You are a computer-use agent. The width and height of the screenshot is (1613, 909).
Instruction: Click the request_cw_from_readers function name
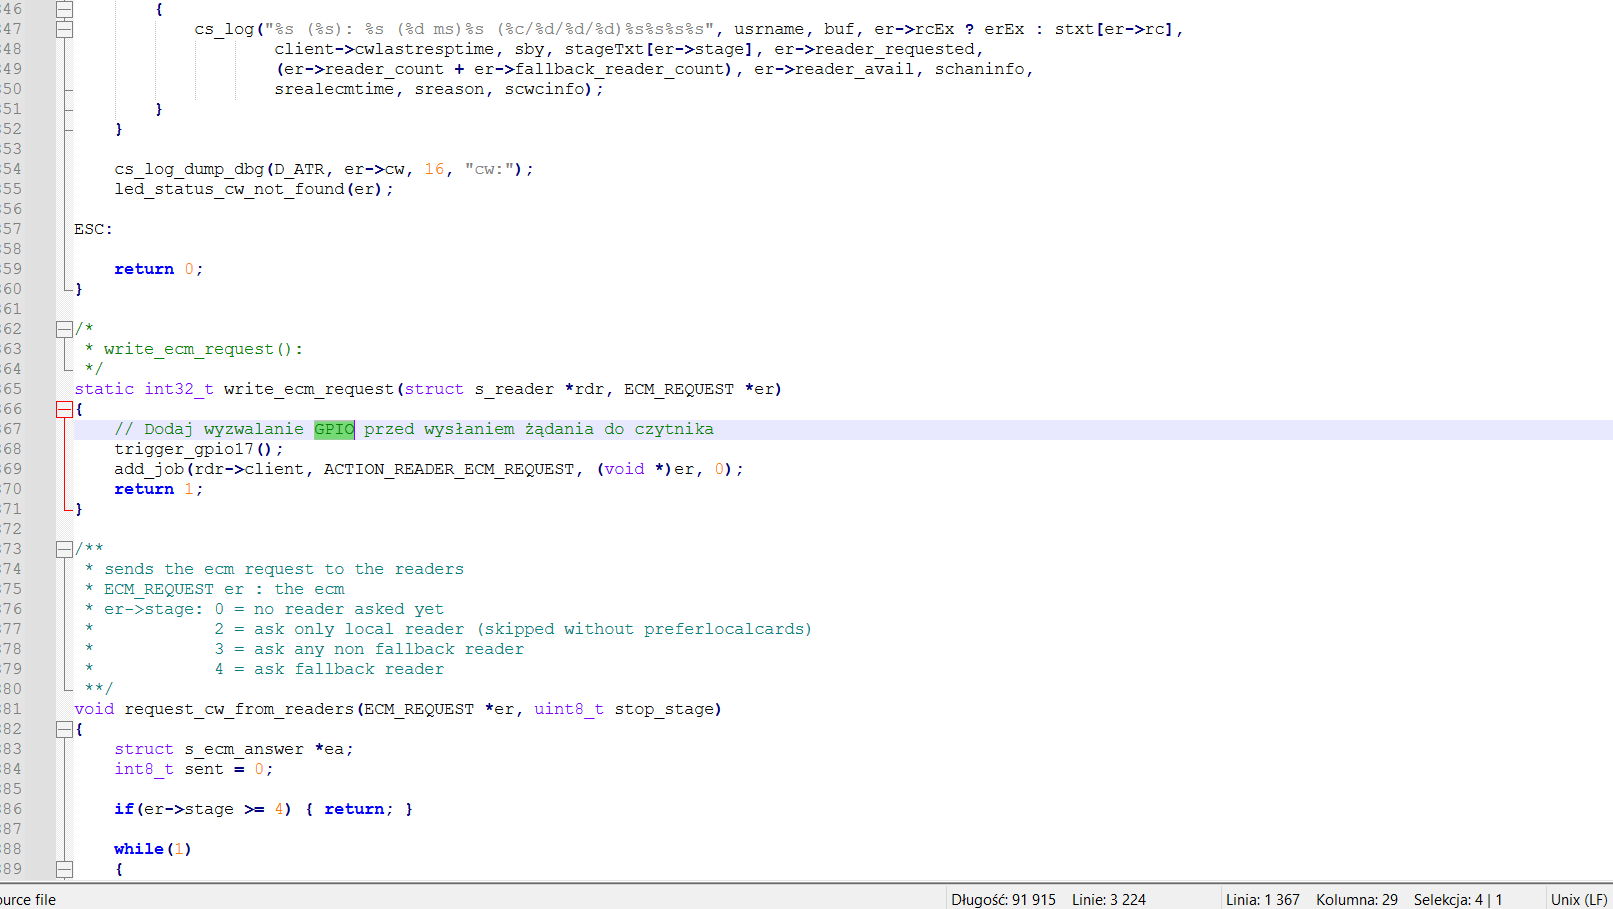point(238,709)
